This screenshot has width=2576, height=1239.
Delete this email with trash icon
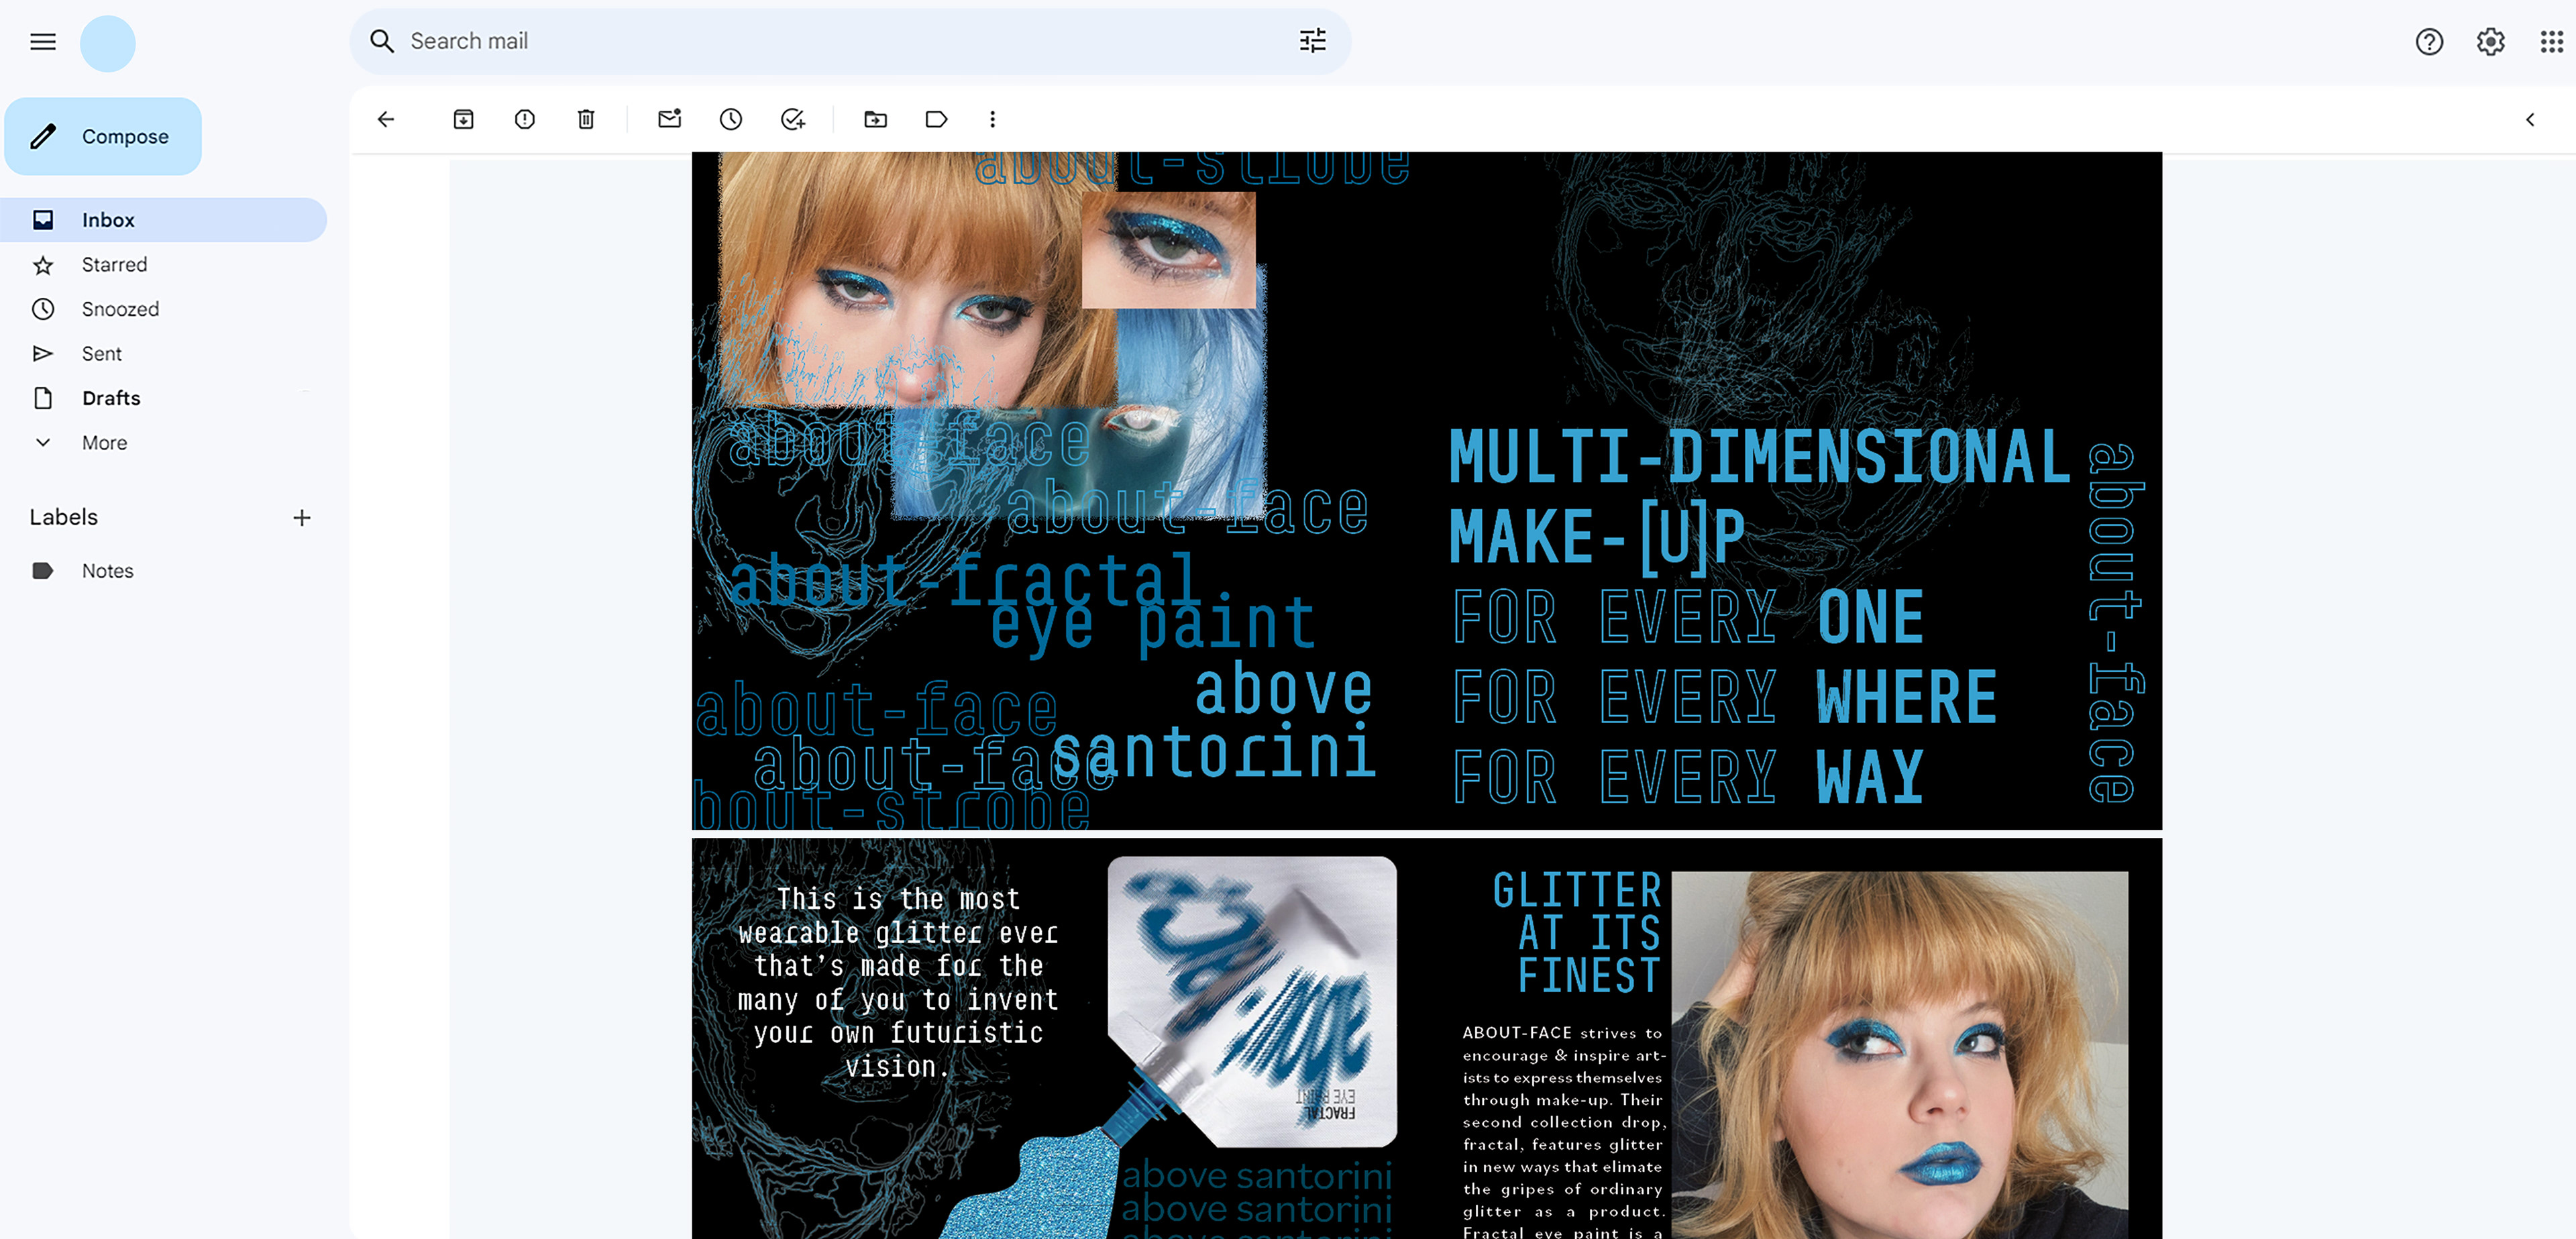click(586, 120)
